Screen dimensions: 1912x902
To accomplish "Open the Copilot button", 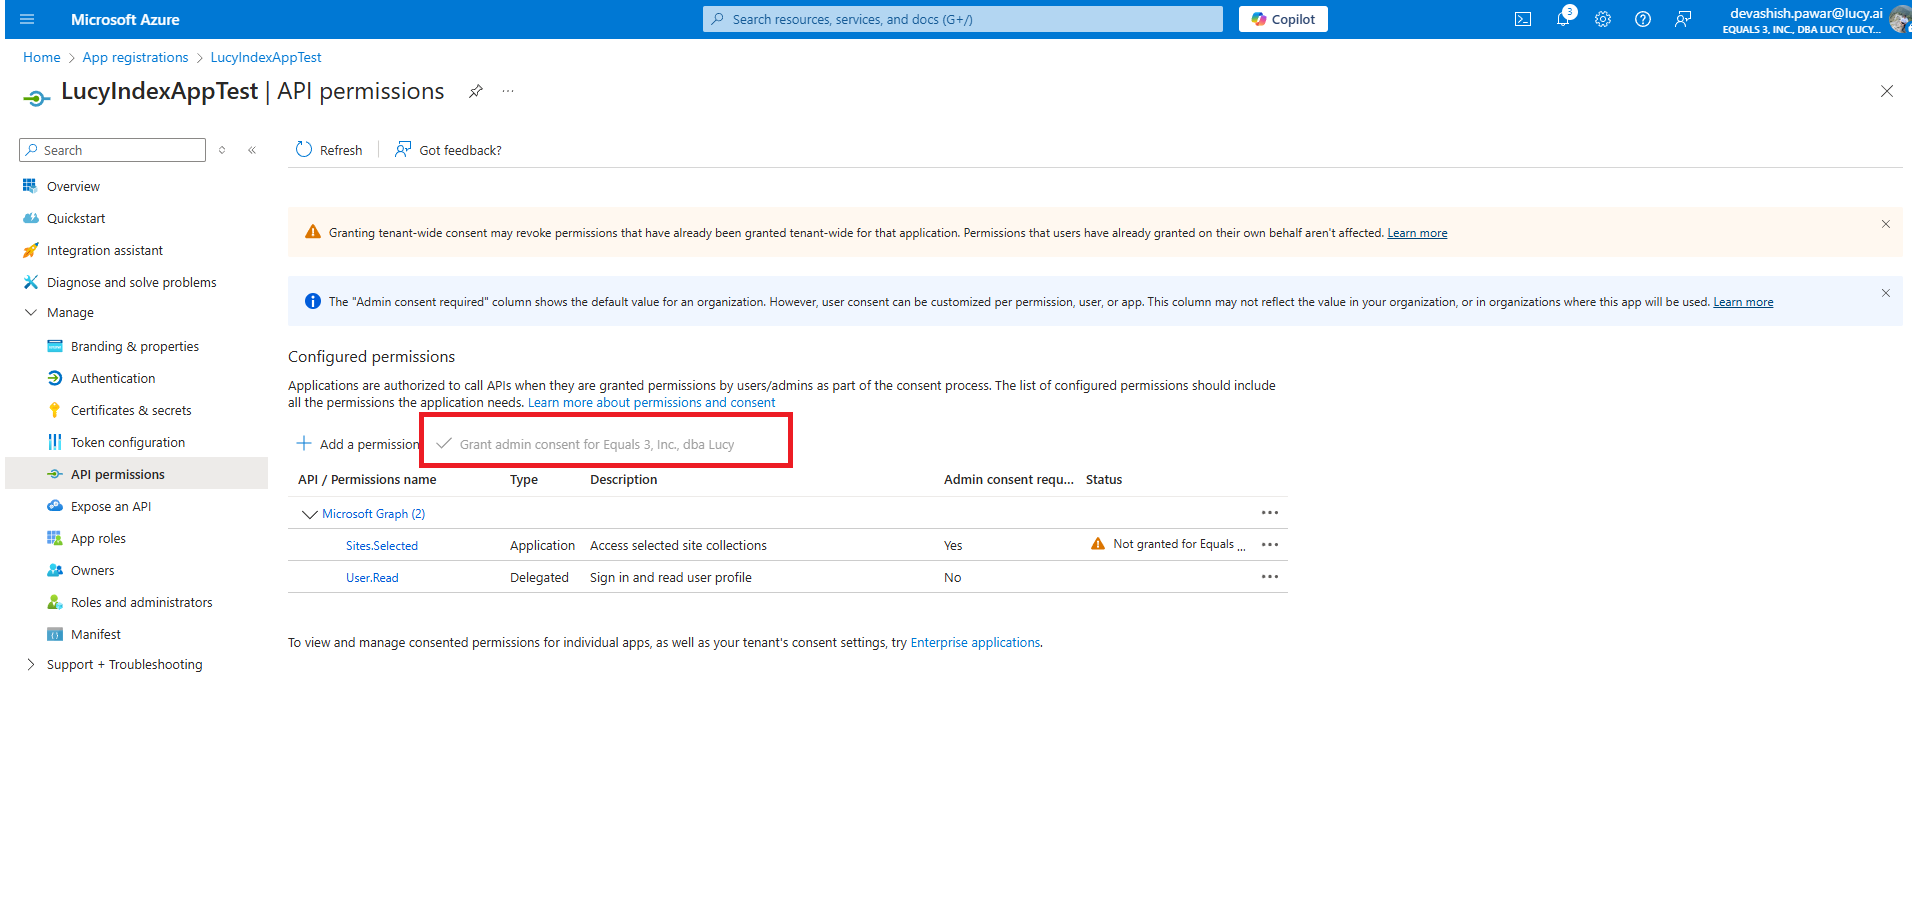I will [x=1283, y=19].
